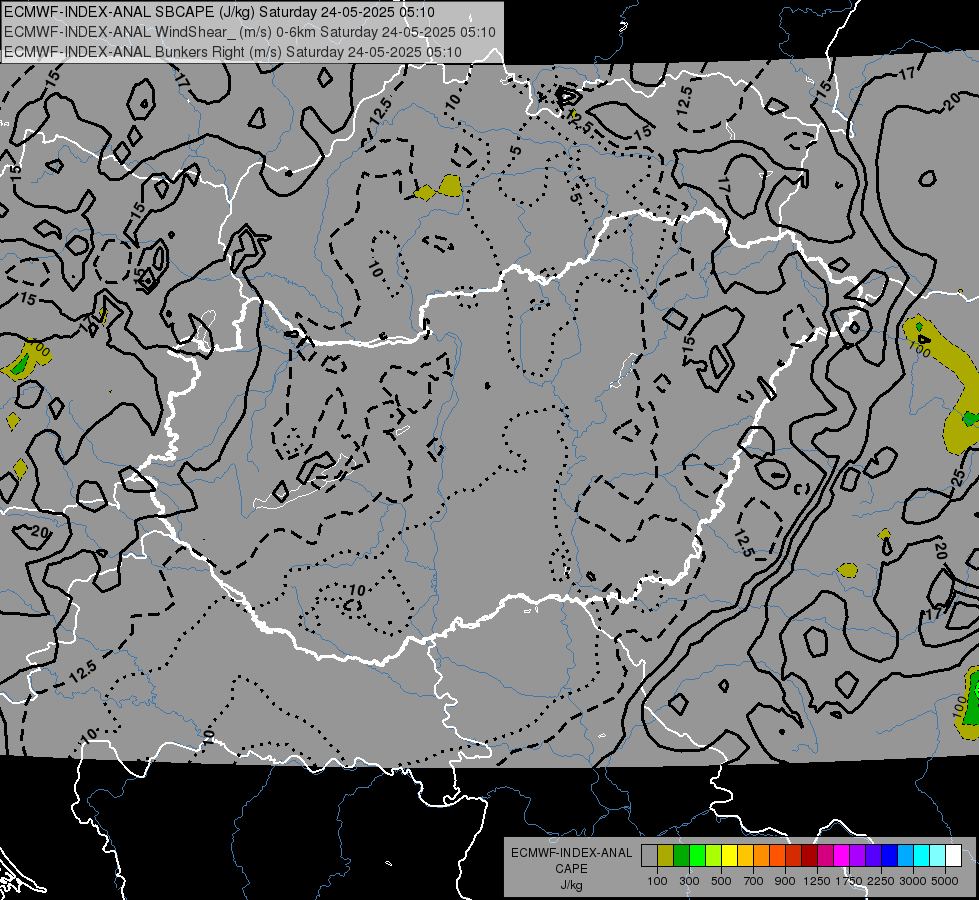Click the 2250 legend scale label

click(881, 881)
